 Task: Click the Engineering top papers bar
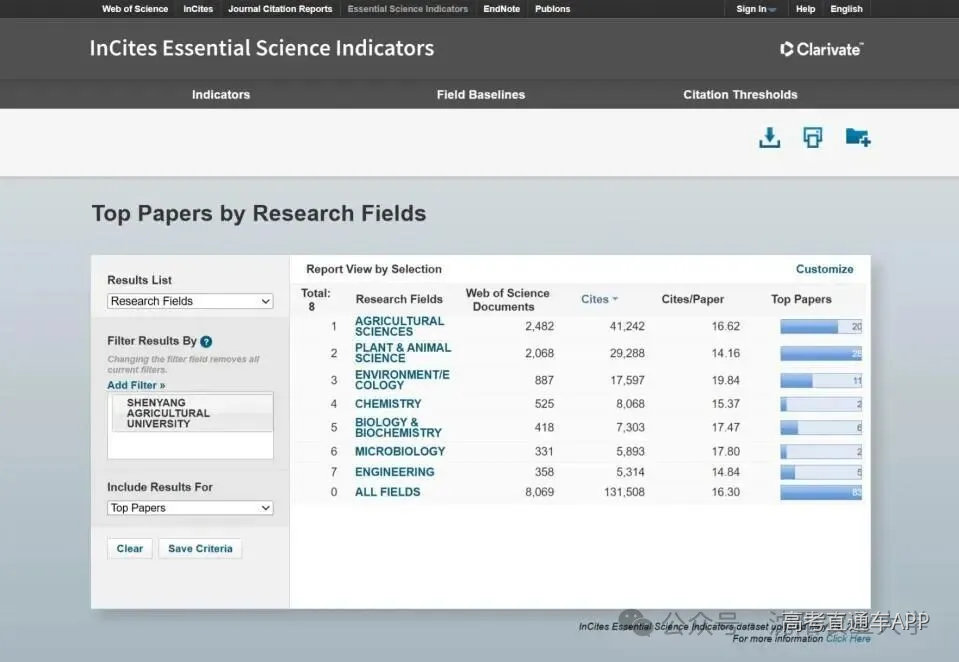(821, 472)
